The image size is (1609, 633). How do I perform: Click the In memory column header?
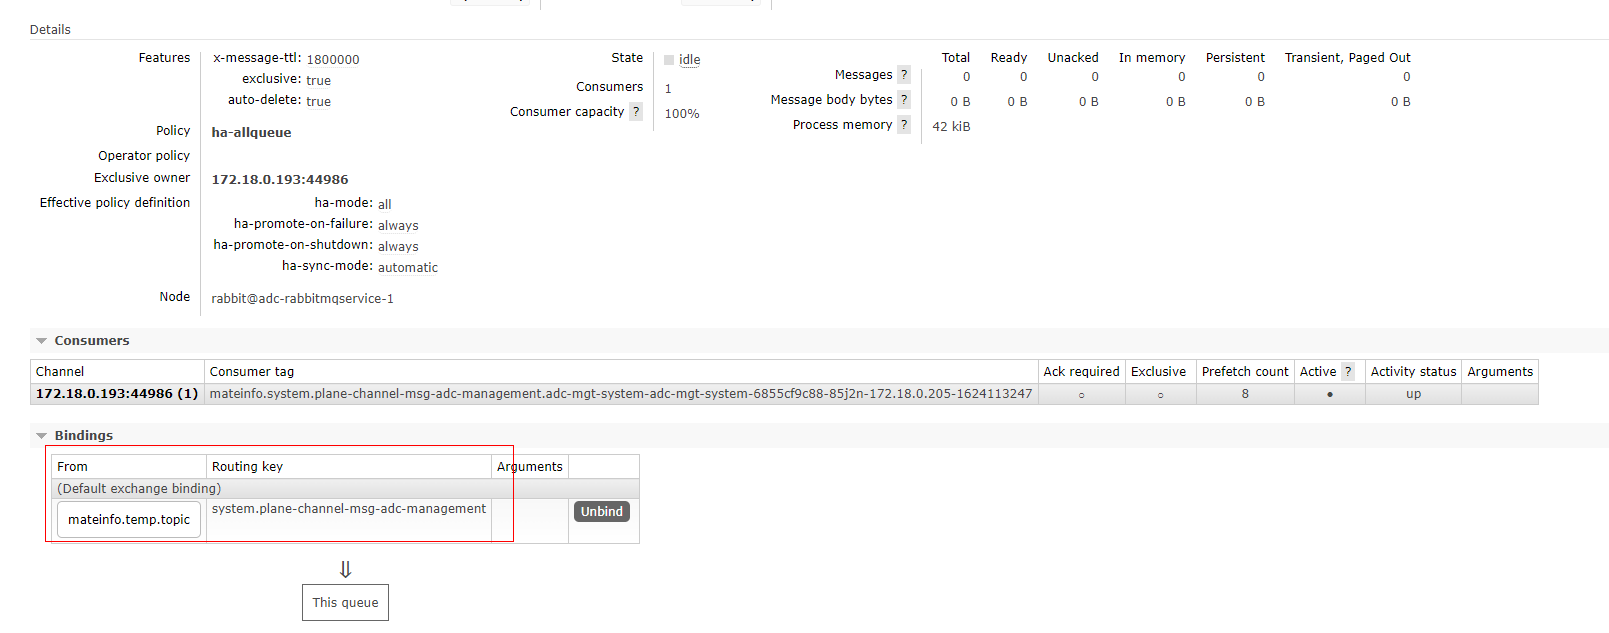coord(1151,58)
